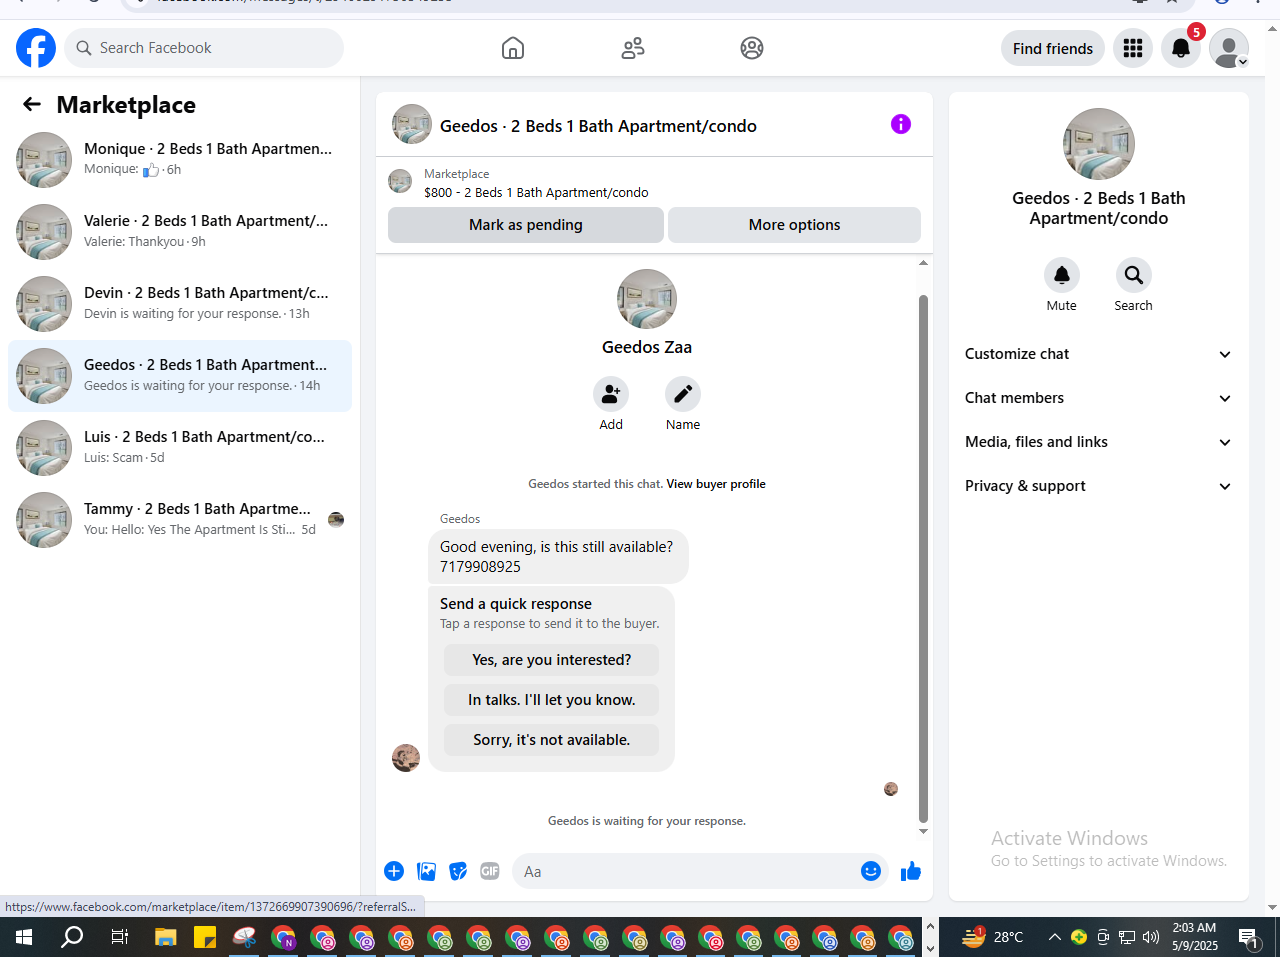This screenshot has height=957, width=1280.
Task: Open the Groups tab icon
Action: coord(752,48)
